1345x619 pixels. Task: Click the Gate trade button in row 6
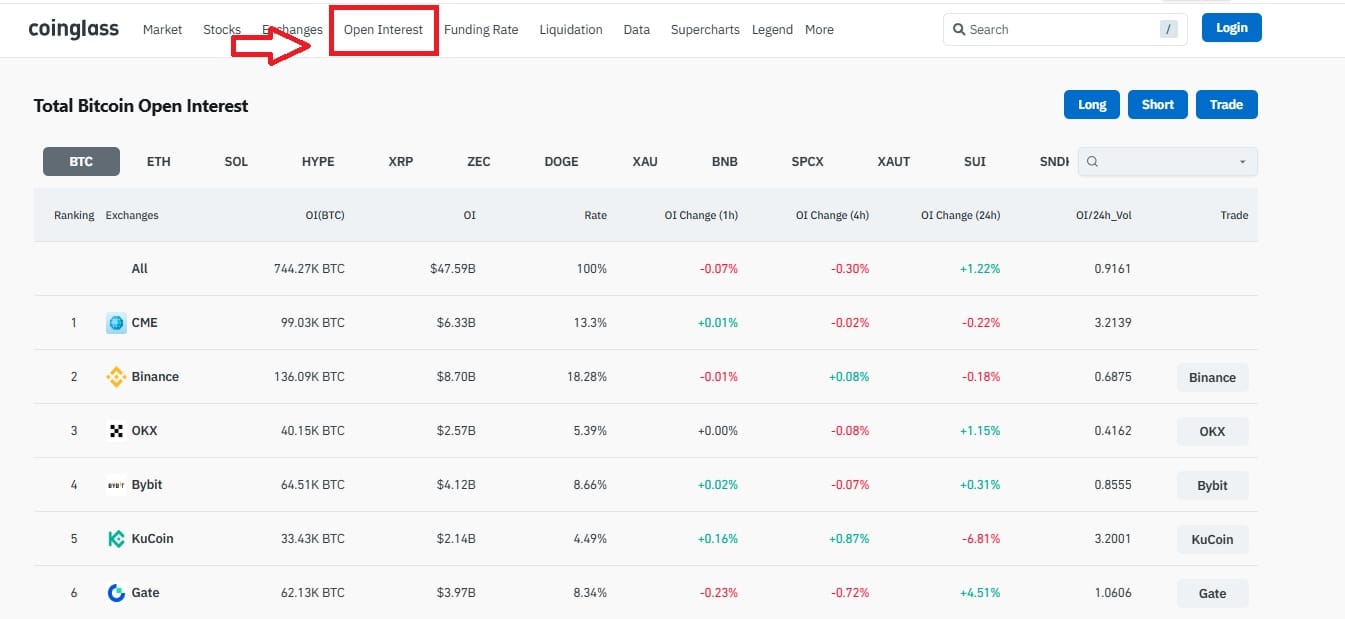click(1212, 594)
